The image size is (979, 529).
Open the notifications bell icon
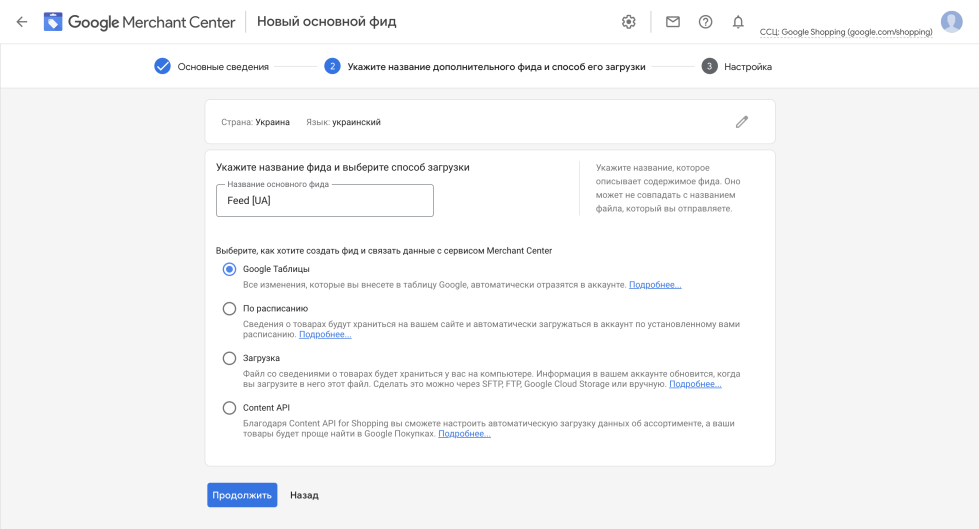(738, 22)
